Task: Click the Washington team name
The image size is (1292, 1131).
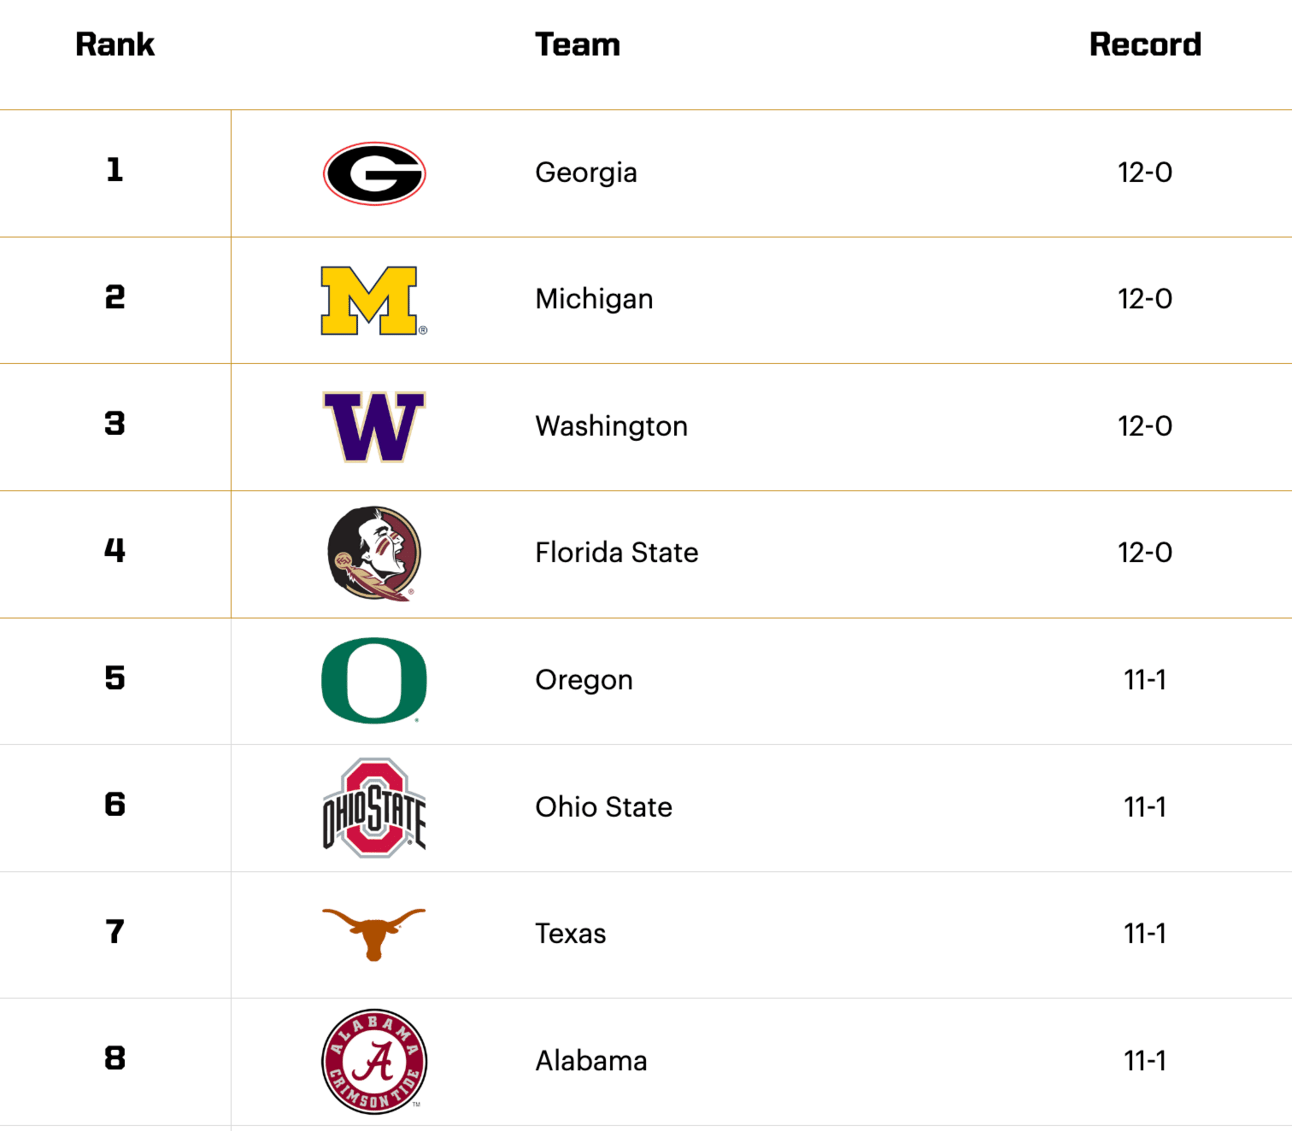Action: [611, 426]
